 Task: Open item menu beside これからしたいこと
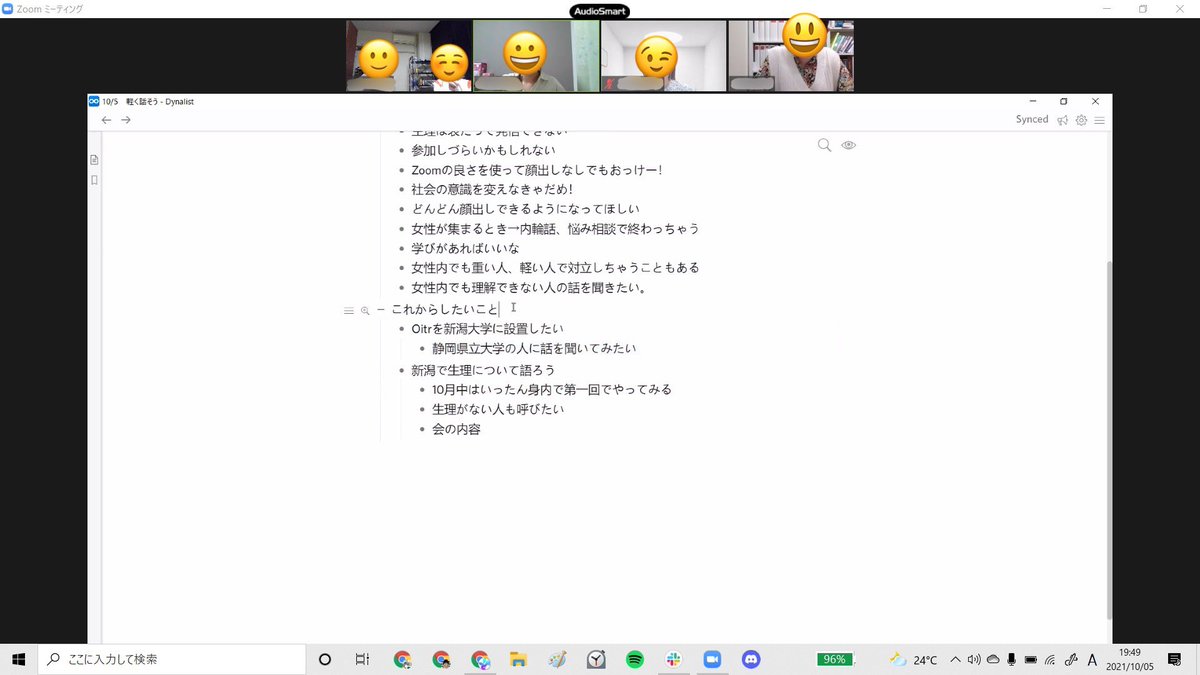(349, 311)
